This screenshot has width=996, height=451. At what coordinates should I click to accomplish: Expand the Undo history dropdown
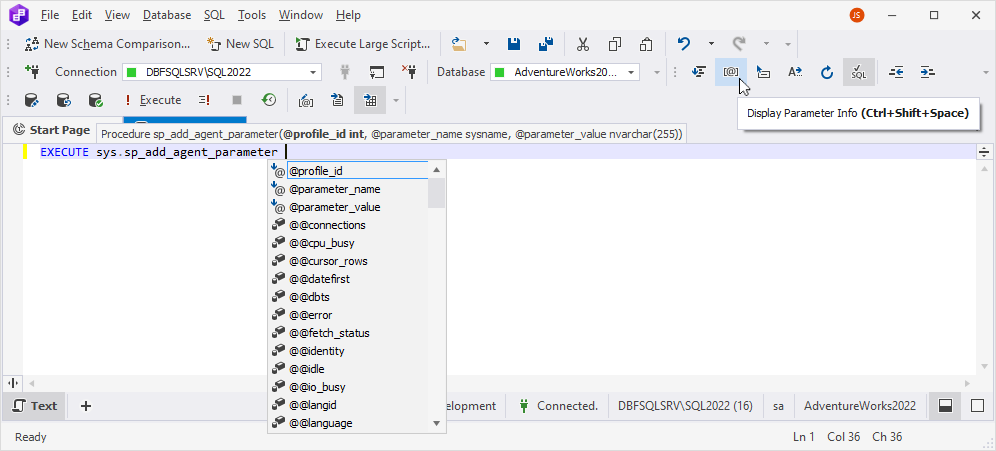coord(711,44)
